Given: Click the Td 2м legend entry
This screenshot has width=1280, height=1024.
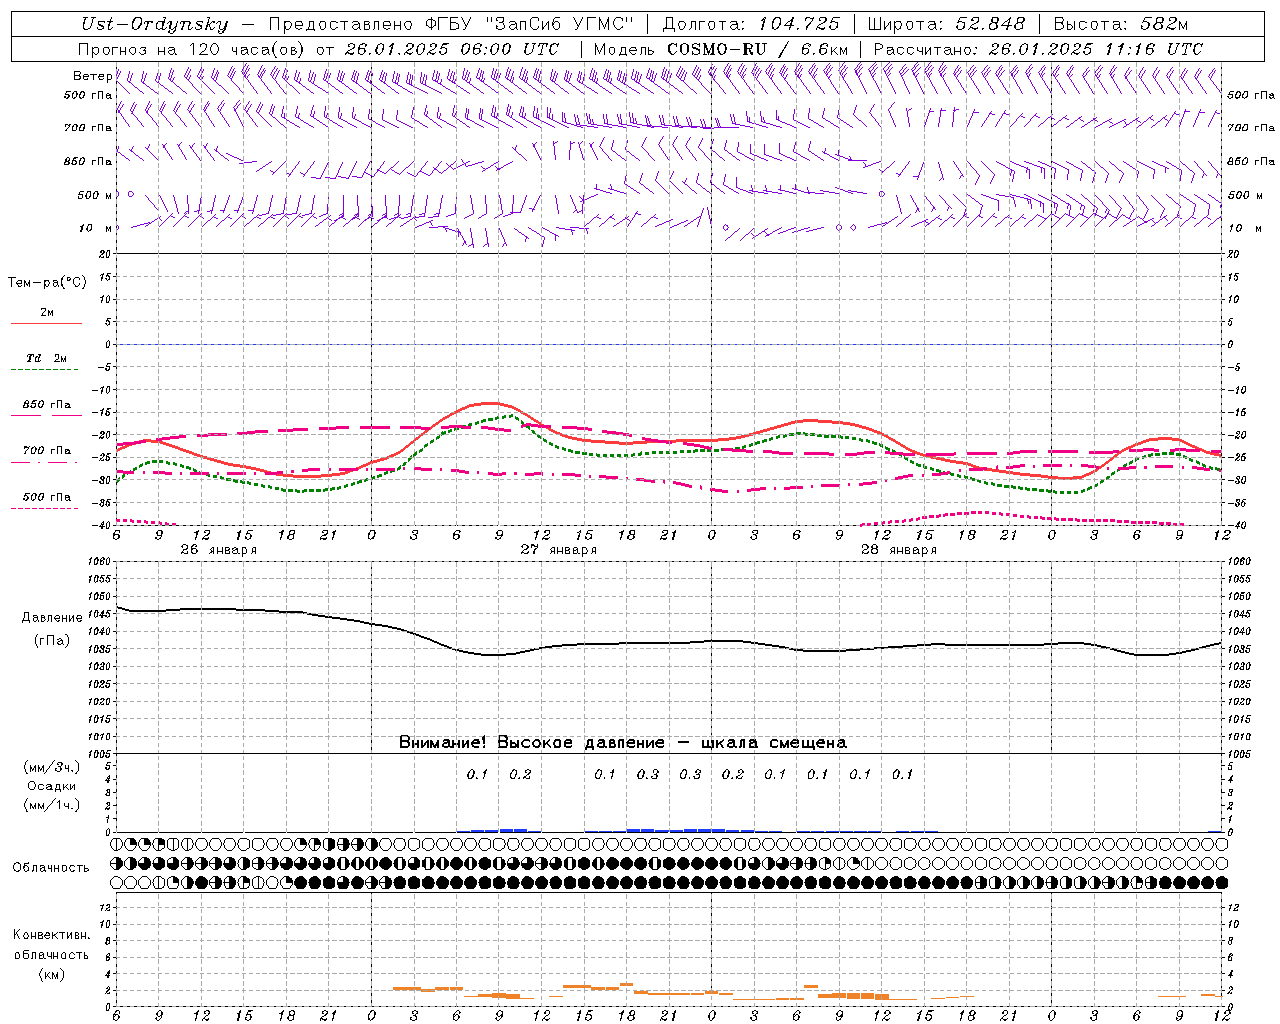Looking at the screenshot, I should pos(47,358).
